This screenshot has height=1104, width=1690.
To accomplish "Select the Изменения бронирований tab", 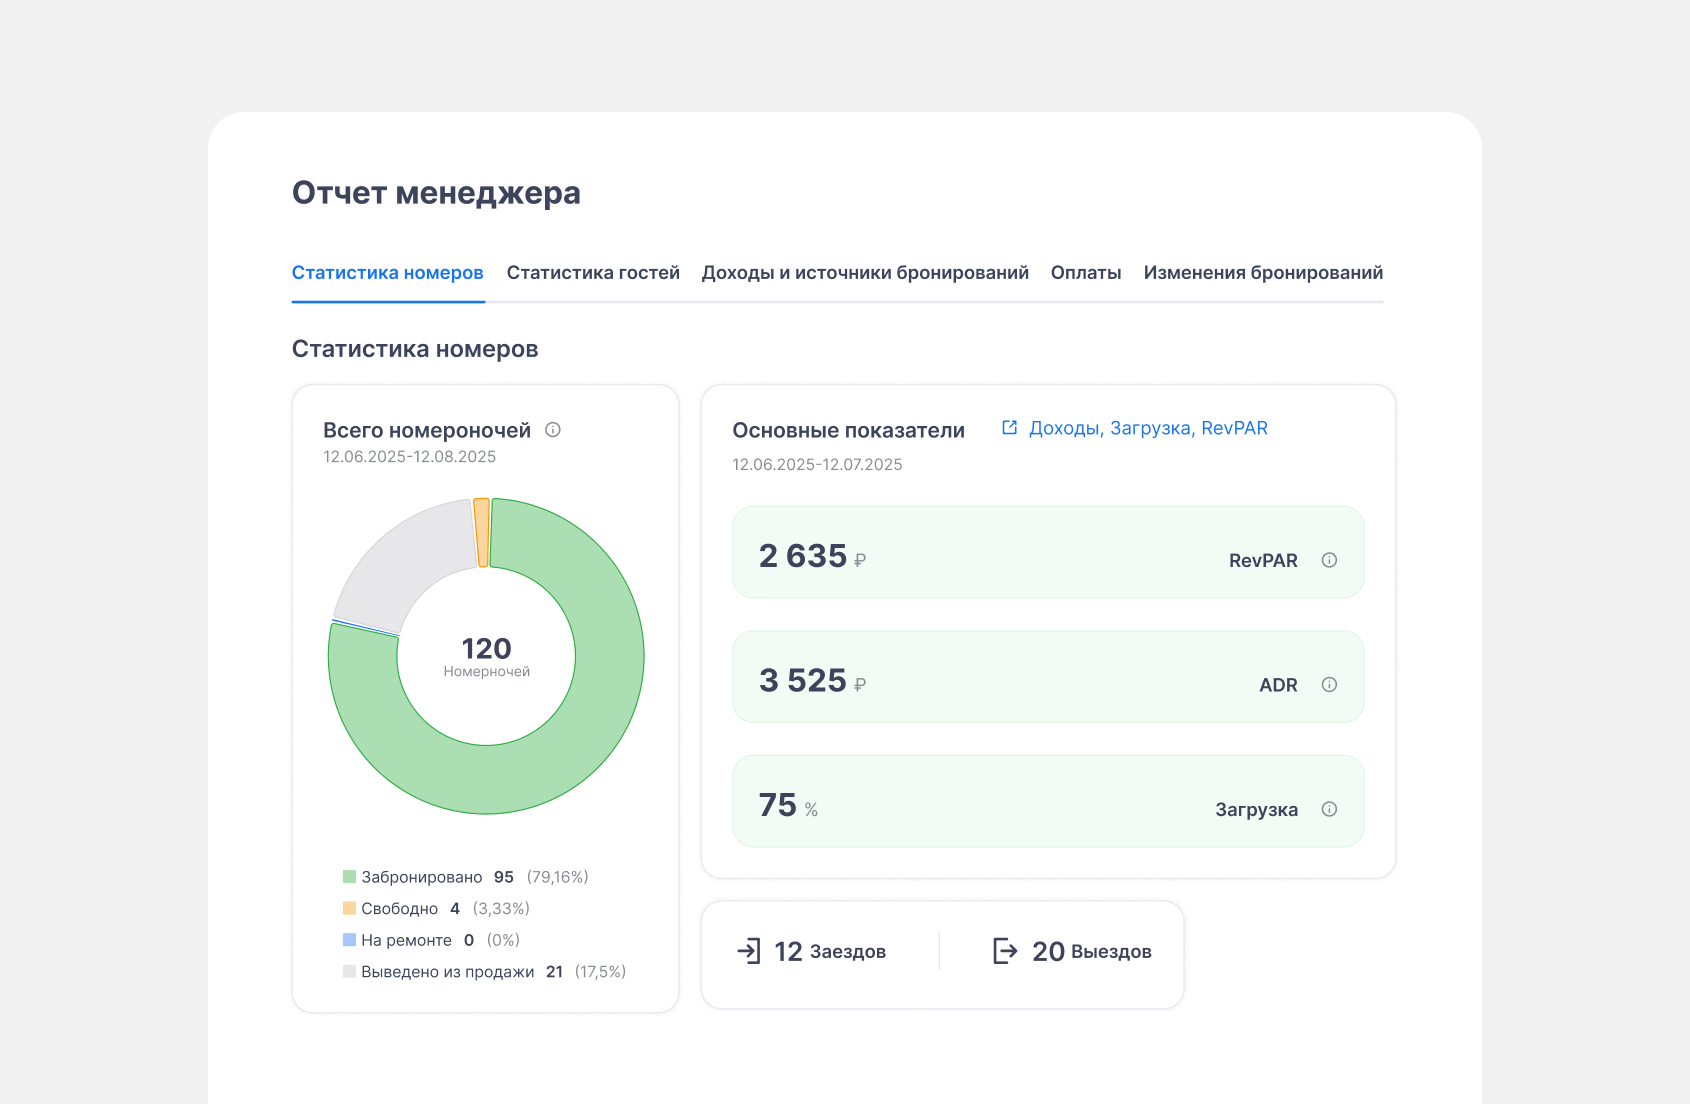I will (x=1264, y=273).
